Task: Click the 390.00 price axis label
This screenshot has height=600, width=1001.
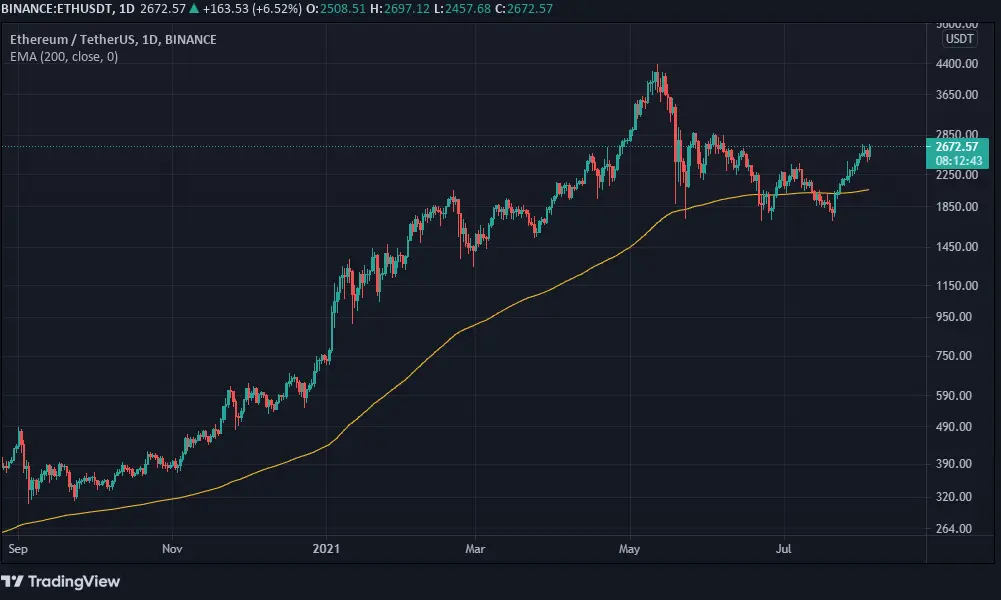Action: pyautogui.click(x=956, y=464)
